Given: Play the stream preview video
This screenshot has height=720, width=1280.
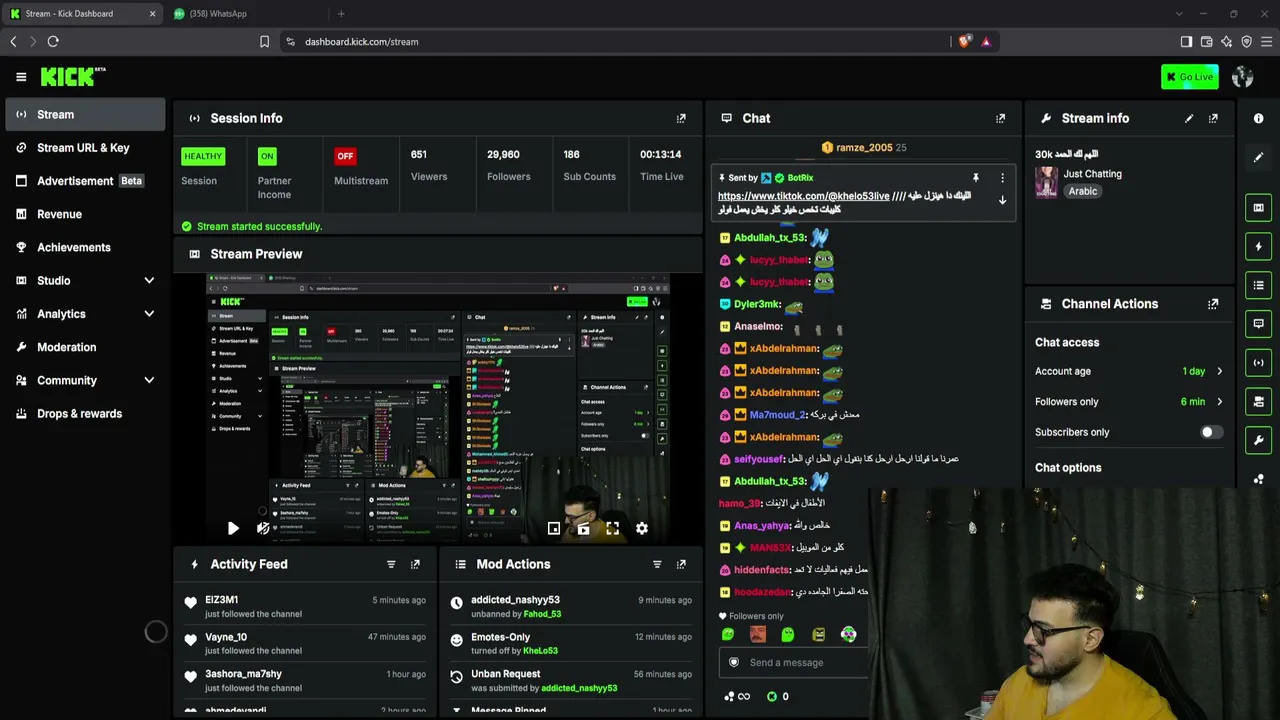Looking at the screenshot, I should coord(233,528).
